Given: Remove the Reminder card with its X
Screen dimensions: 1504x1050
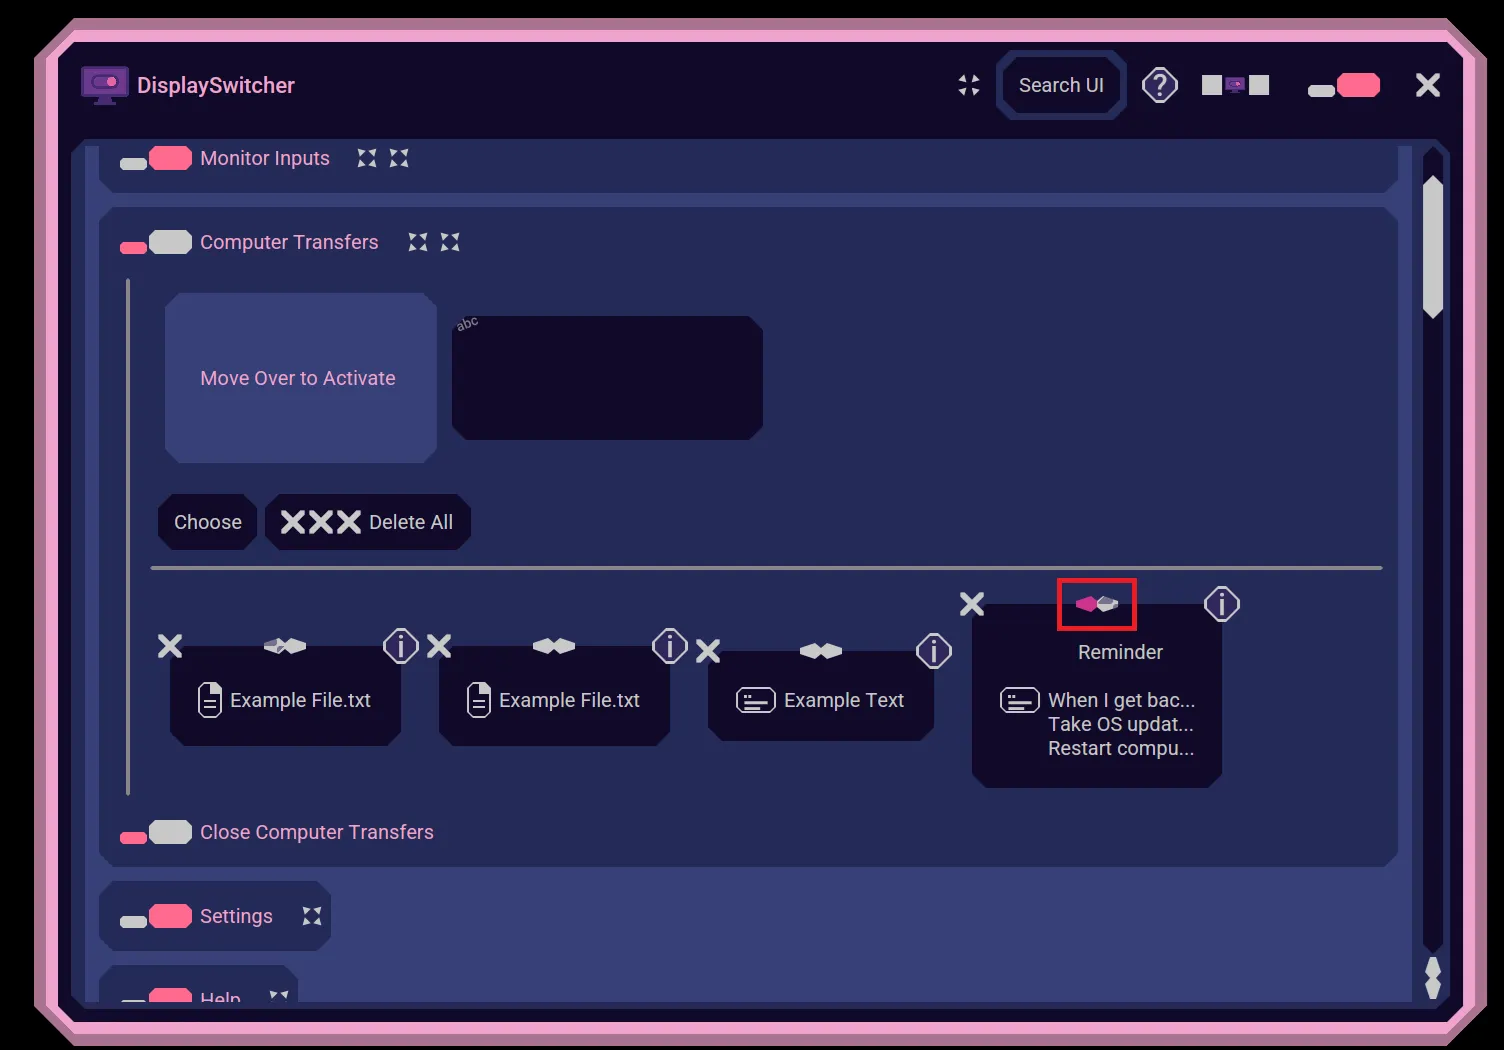Looking at the screenshot, I should click(972, 604).
